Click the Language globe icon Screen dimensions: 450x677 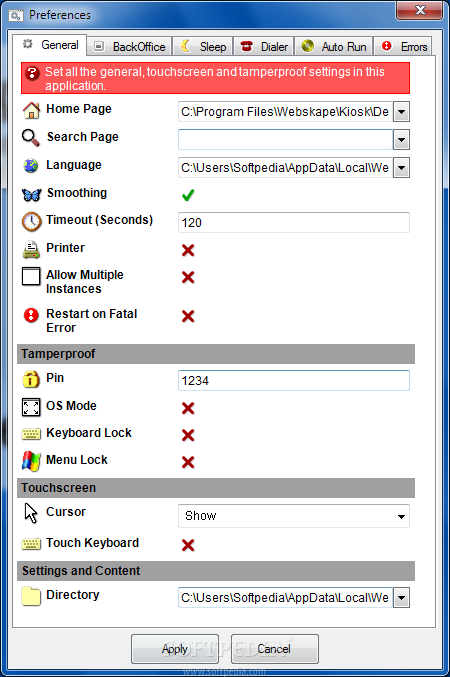click(31, 166)
